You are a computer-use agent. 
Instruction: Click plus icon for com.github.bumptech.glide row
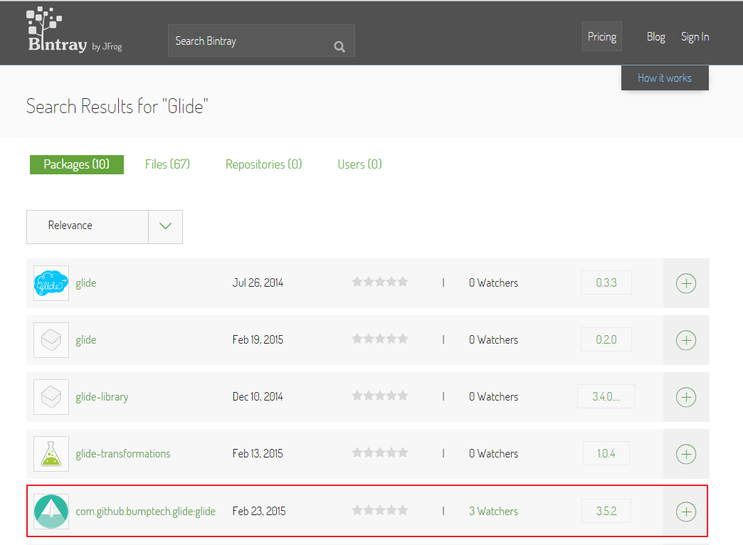click(686, 512)
